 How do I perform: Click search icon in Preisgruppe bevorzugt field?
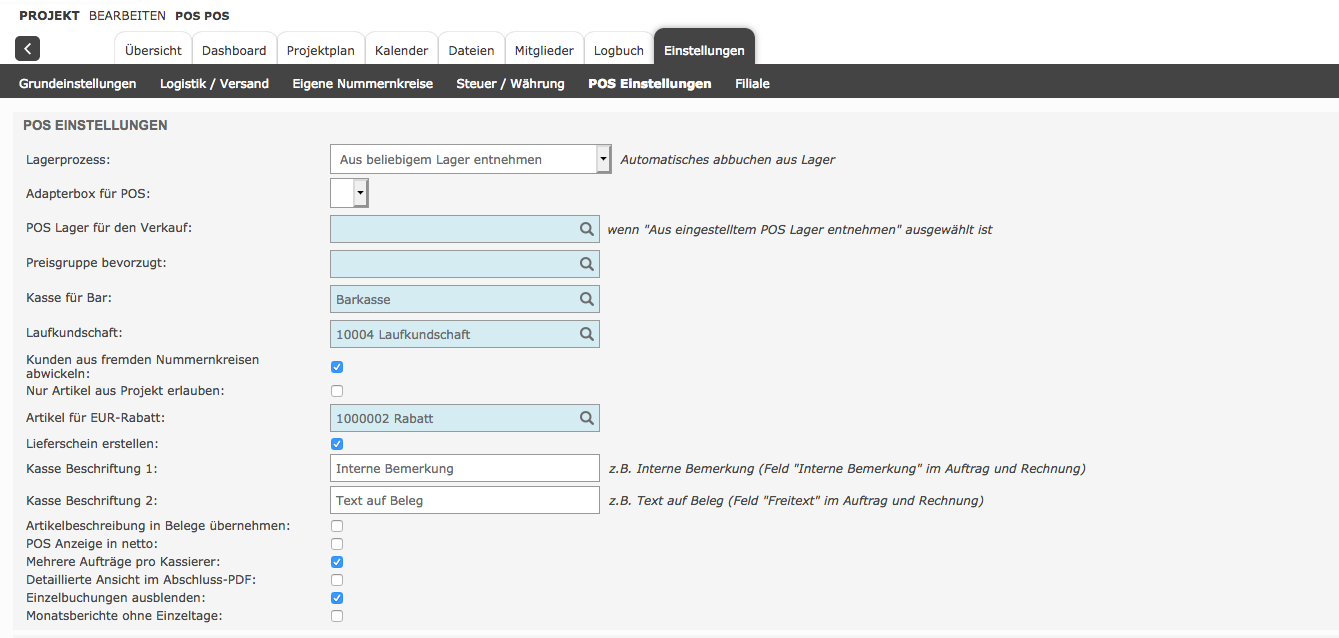pos(587,264)
